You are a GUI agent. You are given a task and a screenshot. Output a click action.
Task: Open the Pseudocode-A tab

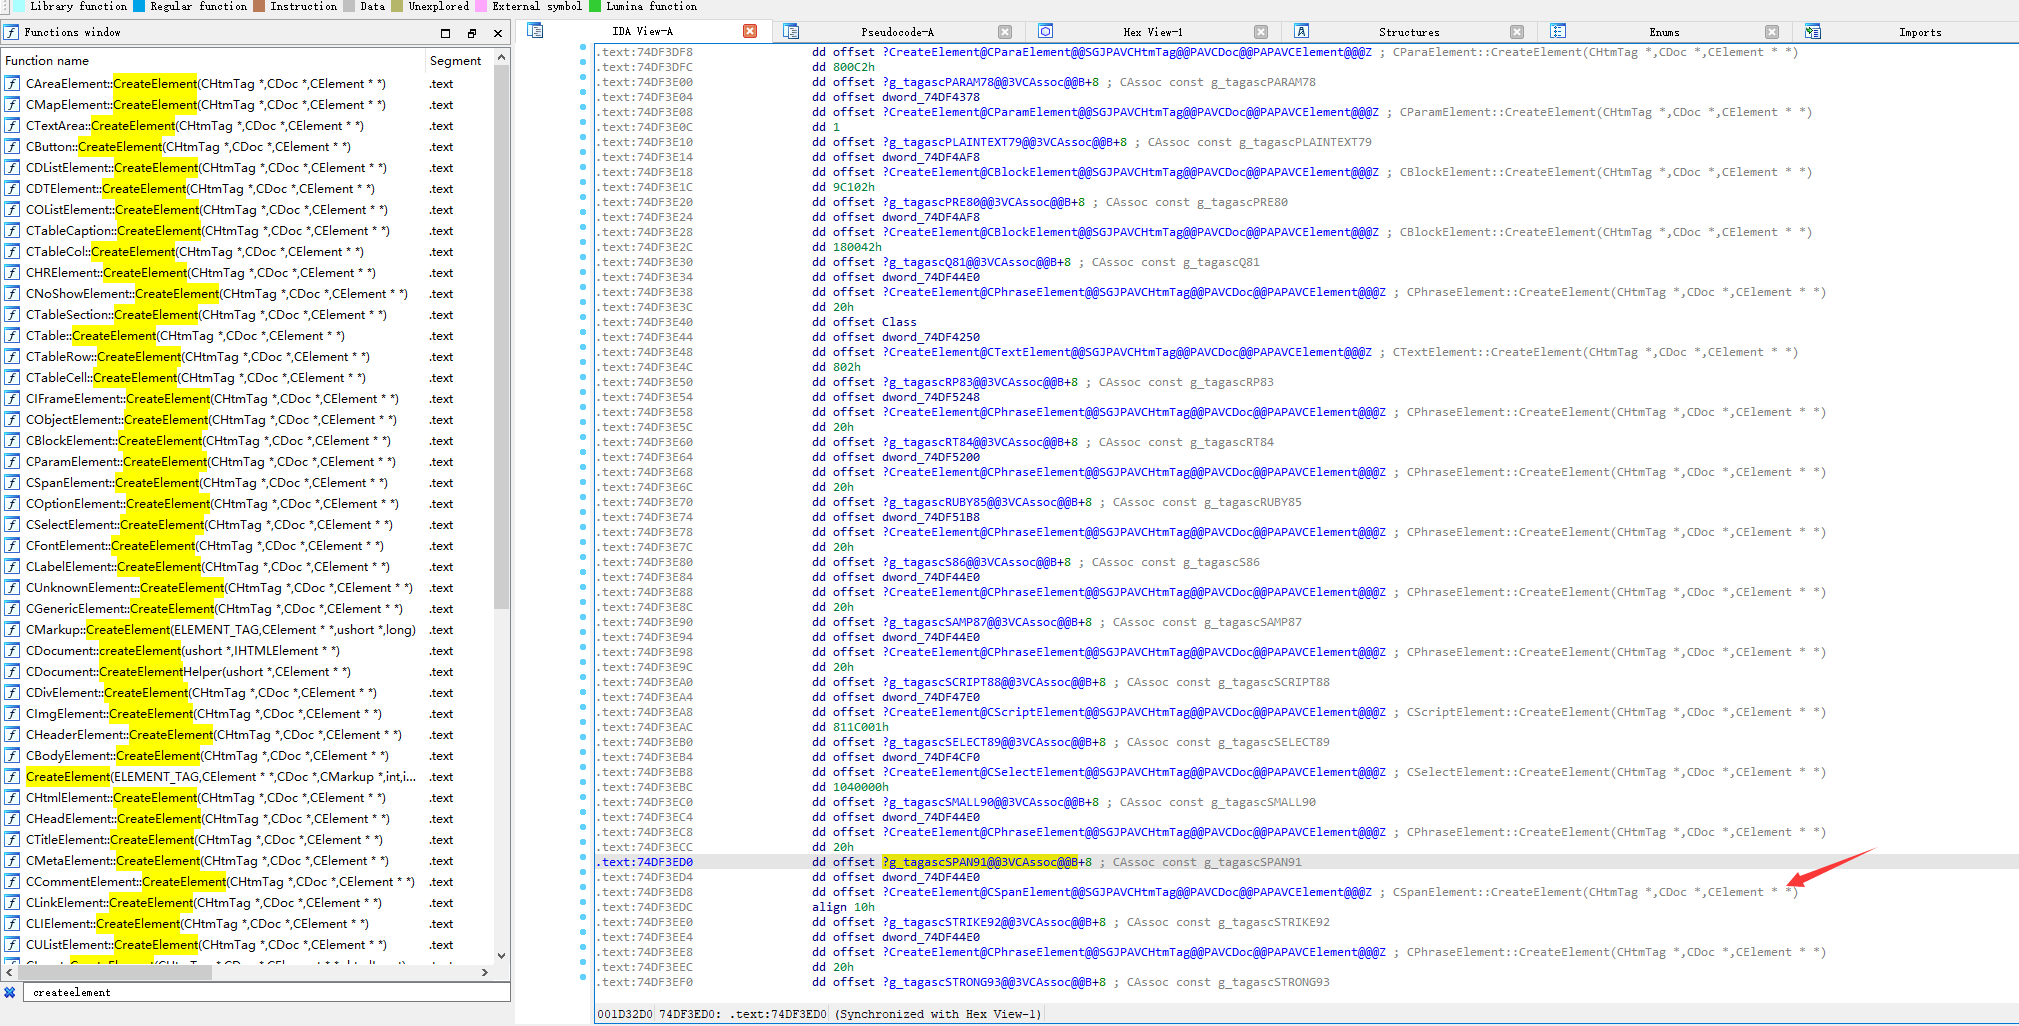pos(897,32)
